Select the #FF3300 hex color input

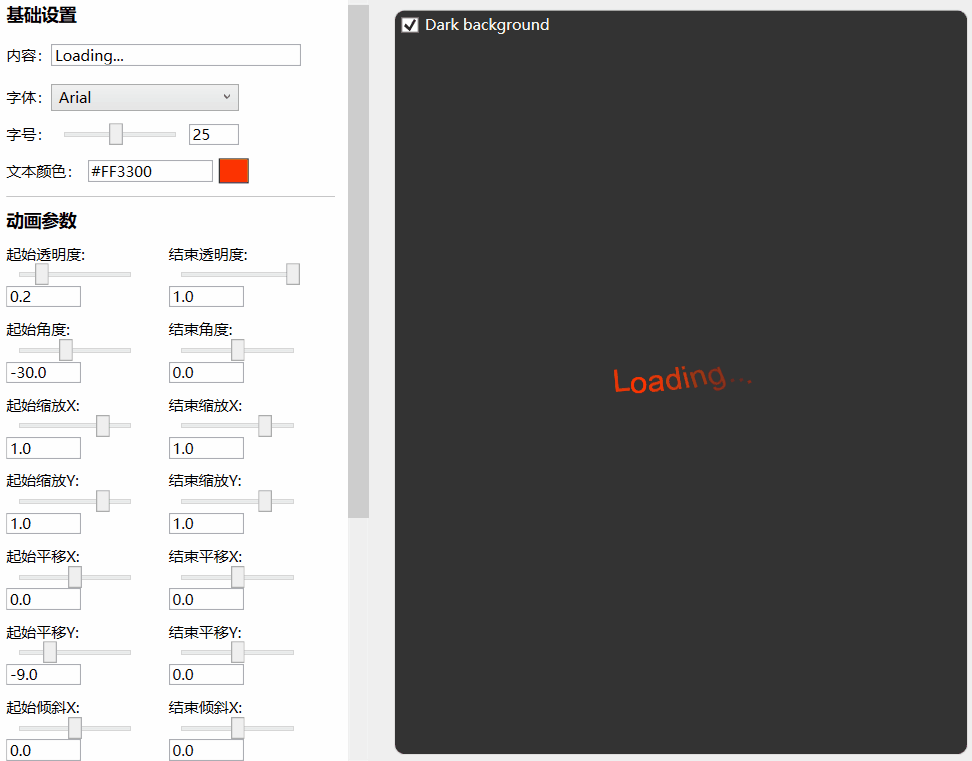150,171
